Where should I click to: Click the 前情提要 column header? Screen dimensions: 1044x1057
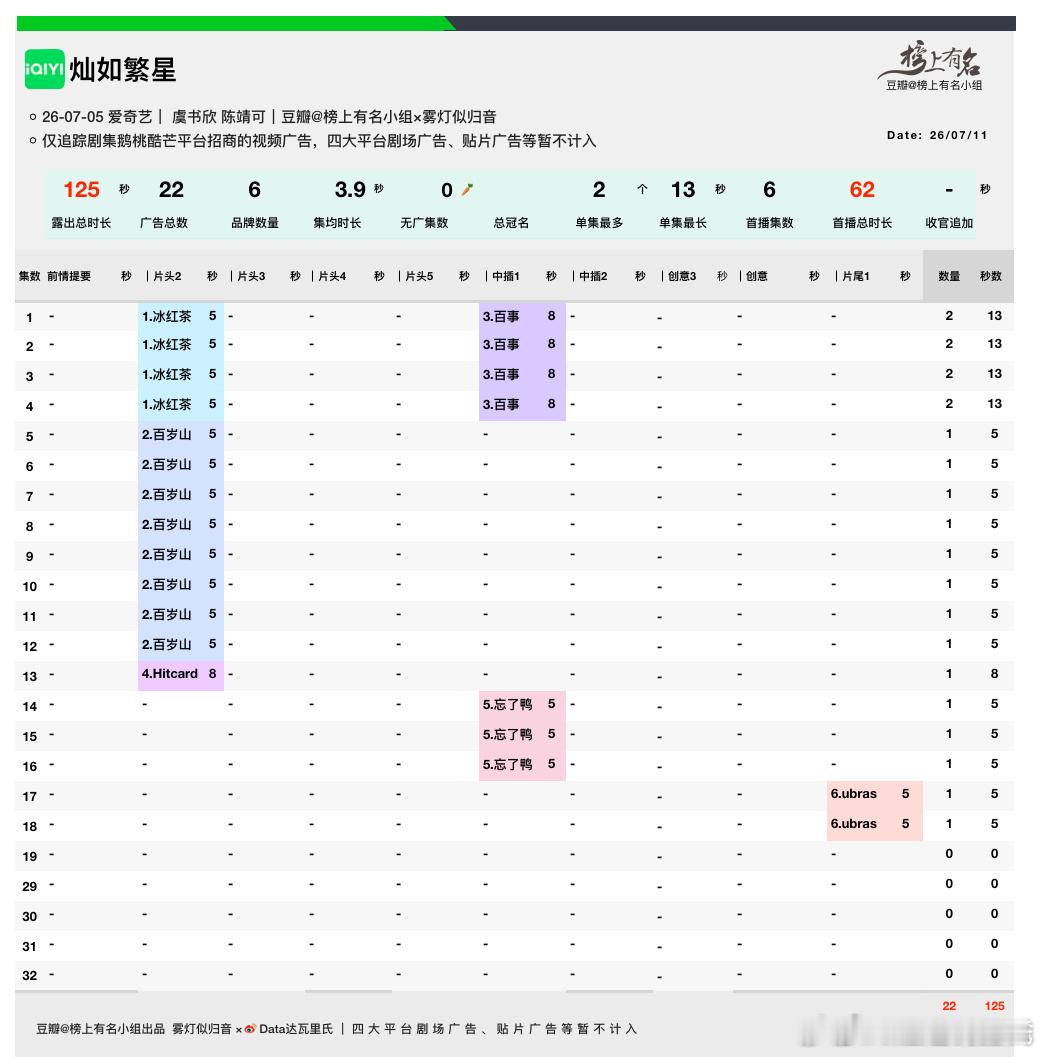[69, 276]
